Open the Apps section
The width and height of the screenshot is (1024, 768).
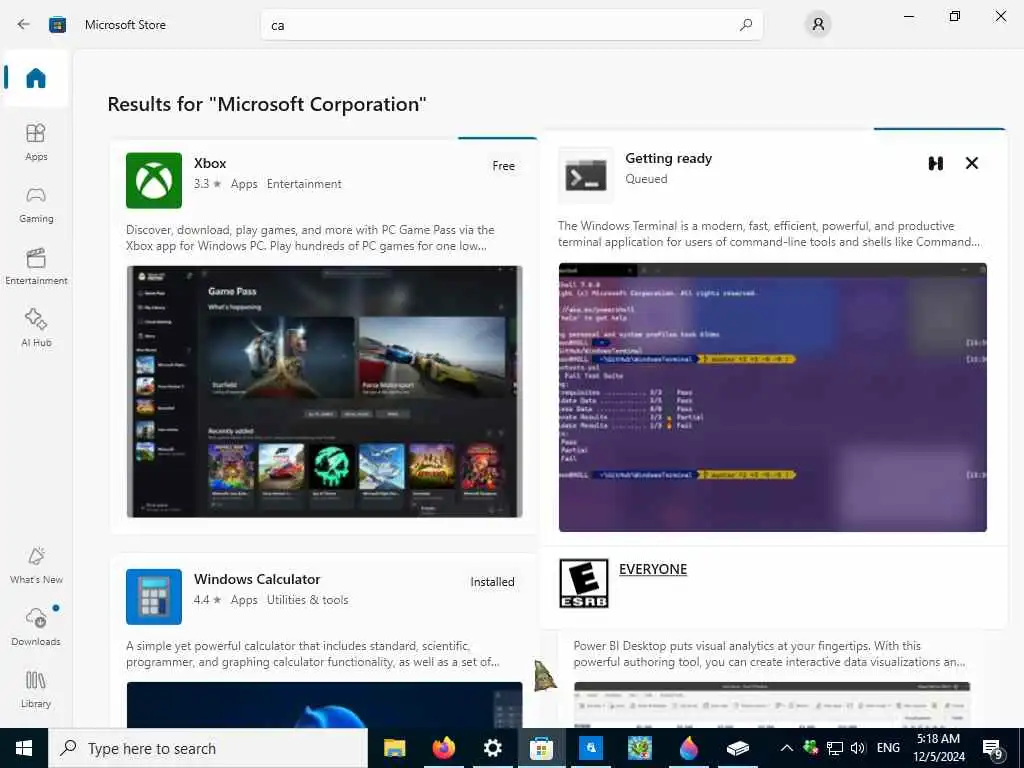pos(36,142)
